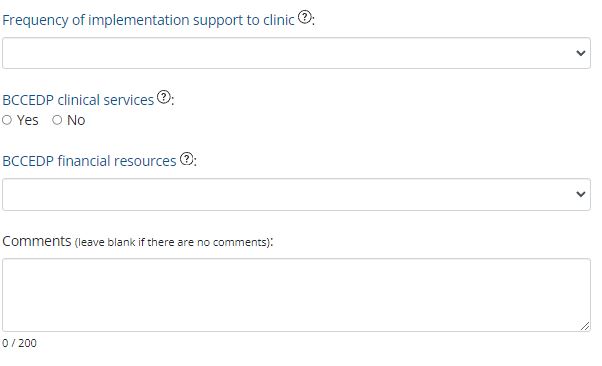The width and height of the screenshot is (602, 366).
Task: Select Yes radio for BCCEDP clinical services
Action: click(x=7, y=120)
